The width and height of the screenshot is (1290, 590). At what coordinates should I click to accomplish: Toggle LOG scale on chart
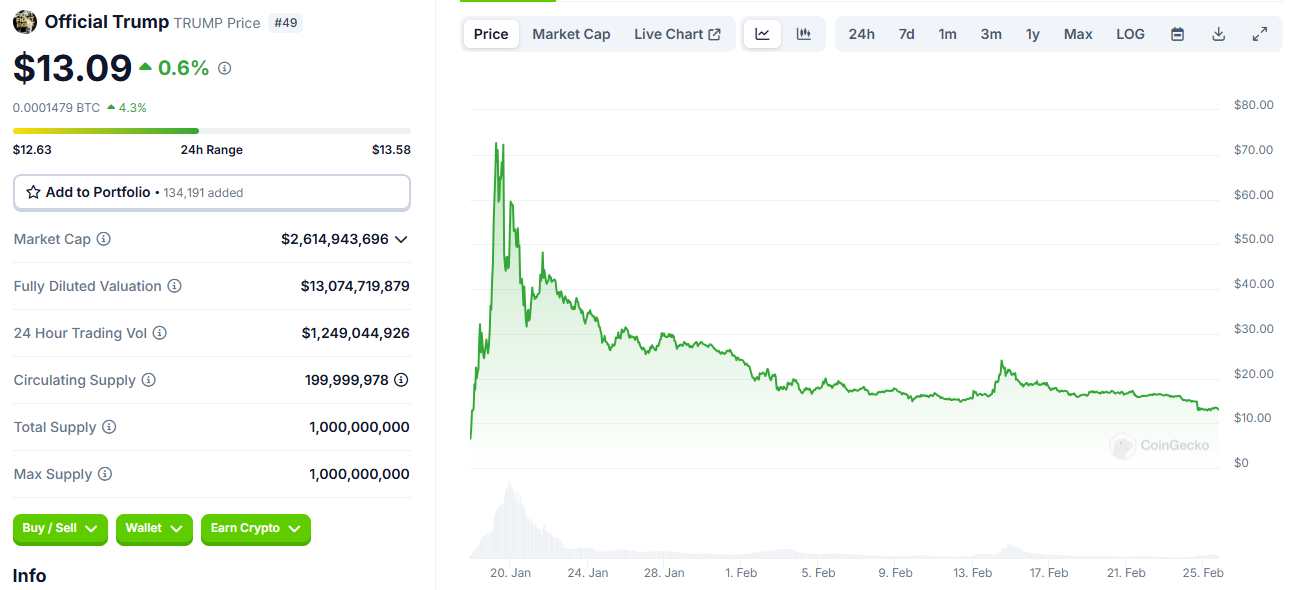click(x=1130, y=34)
